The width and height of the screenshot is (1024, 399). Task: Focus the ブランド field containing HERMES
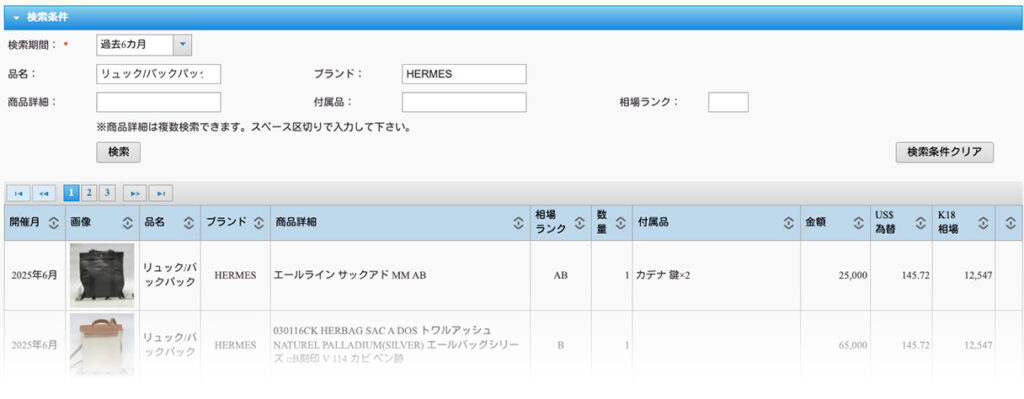[464, 74]
